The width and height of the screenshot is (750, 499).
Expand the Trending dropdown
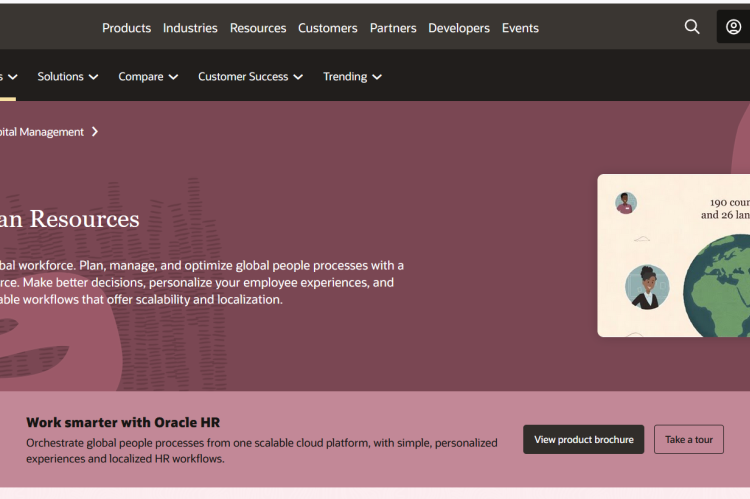352,77
